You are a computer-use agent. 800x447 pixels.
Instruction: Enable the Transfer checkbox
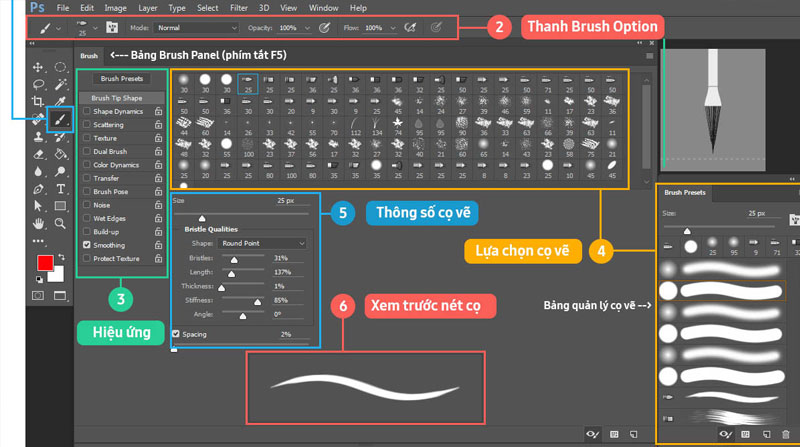(x=87, y=178)
